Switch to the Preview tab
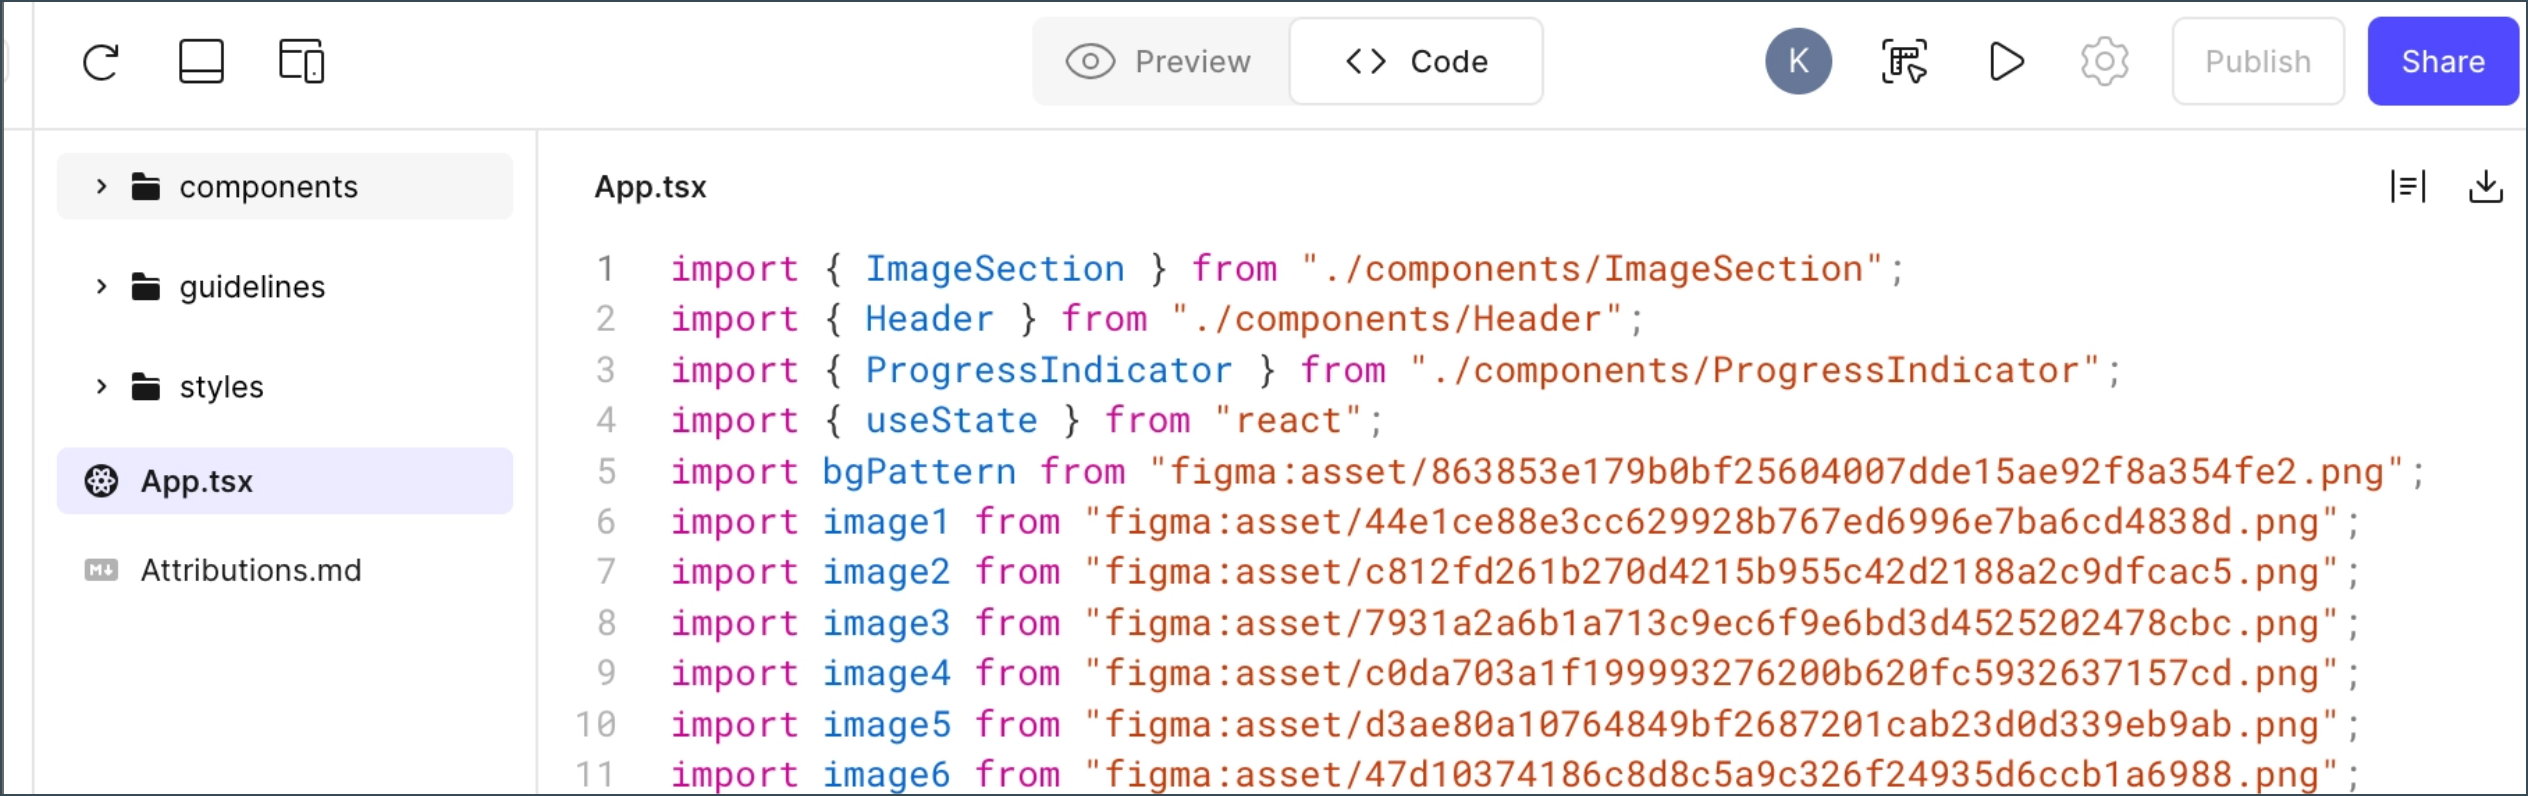Viewport: 2528px width, 796px height. (x=1160, y=62)
